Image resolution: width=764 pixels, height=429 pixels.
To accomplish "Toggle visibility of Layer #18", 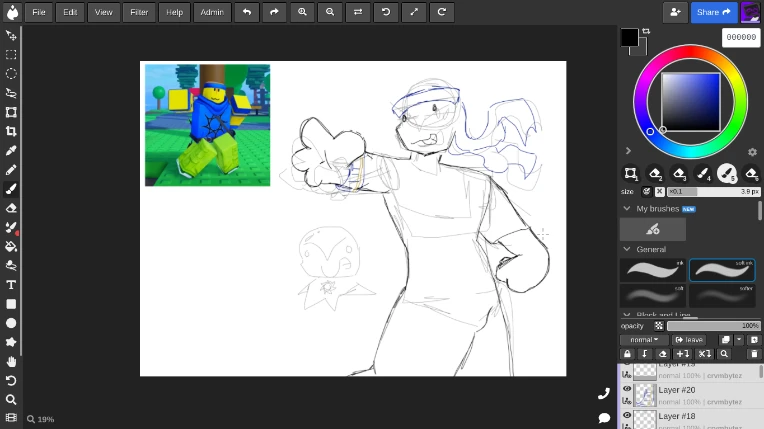I will click(x=627, y=415).
